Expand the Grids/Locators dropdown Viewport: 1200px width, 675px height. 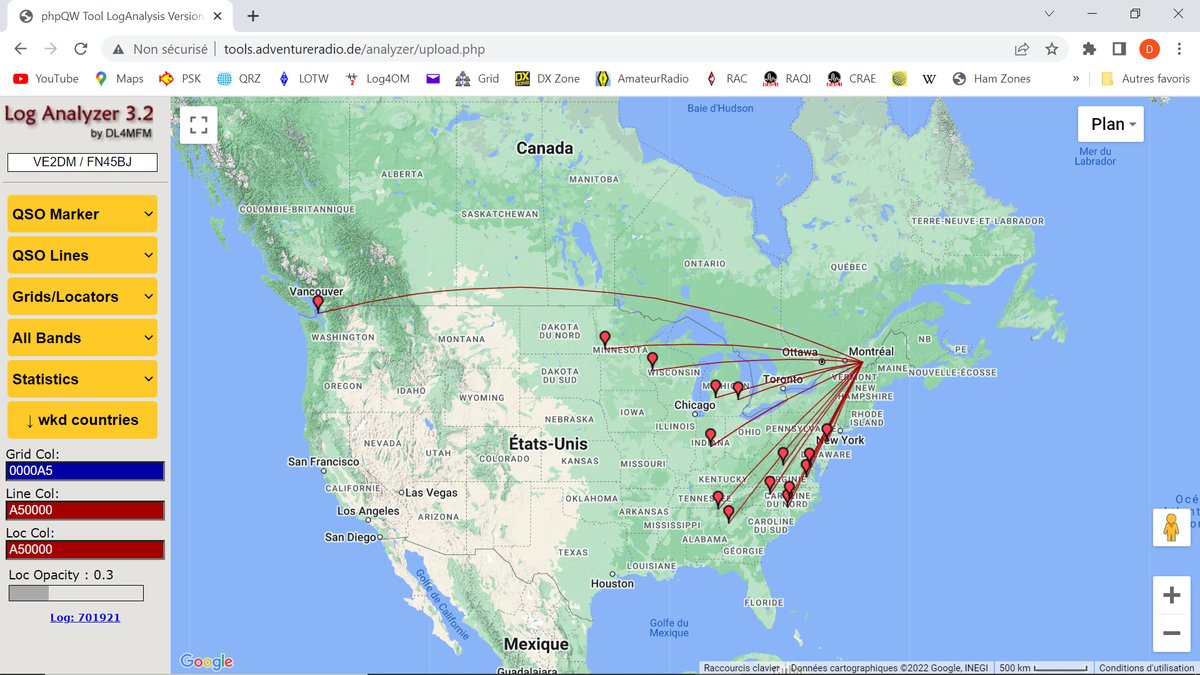point(82,296)
